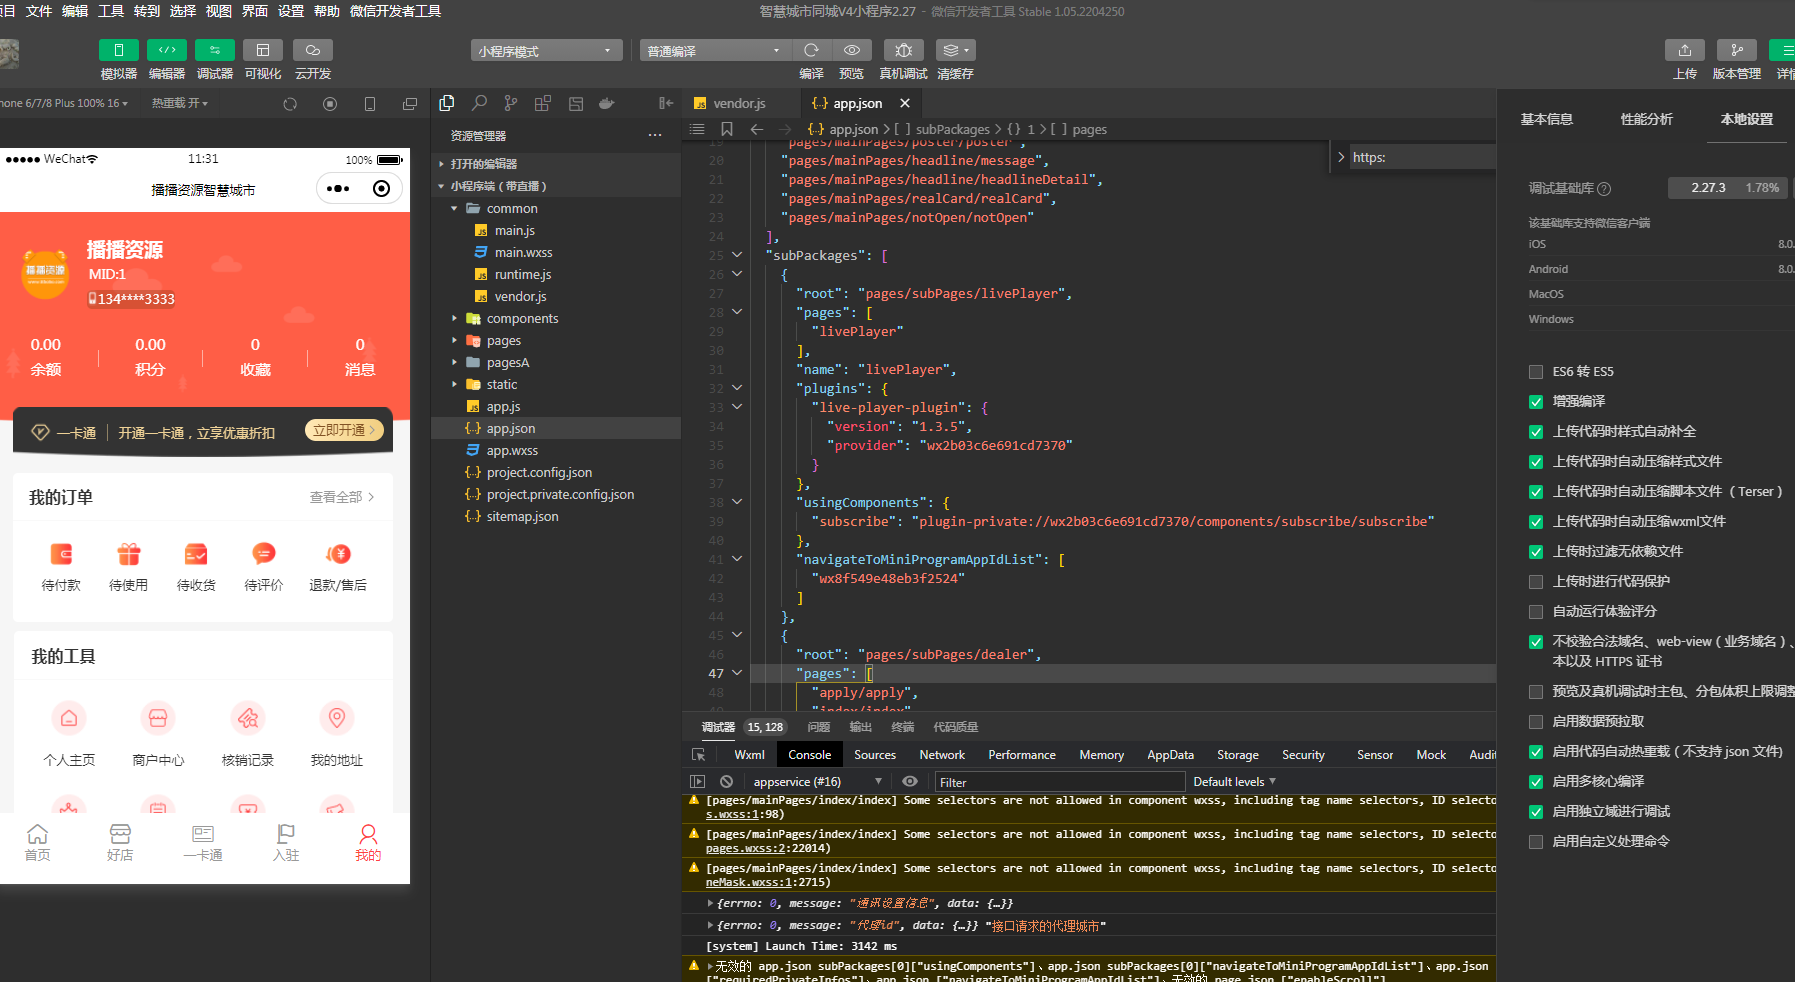Click the simulator stop/record icon
The height and width of the screenshot is (982, 1795).
coord(330,104)
